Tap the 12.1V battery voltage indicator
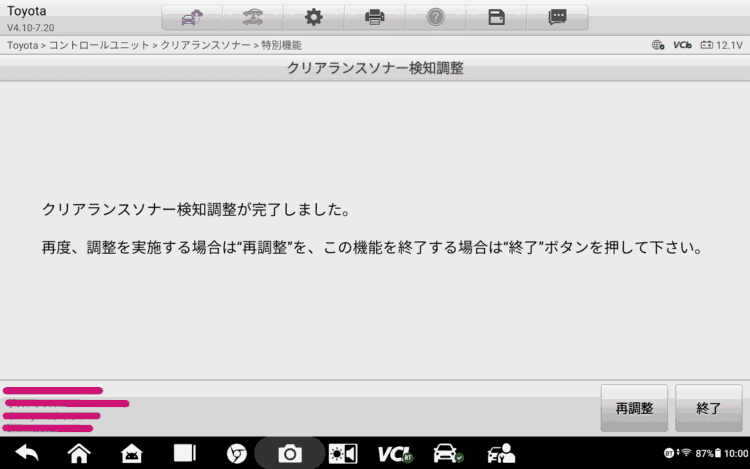 (x=721, y=45)
